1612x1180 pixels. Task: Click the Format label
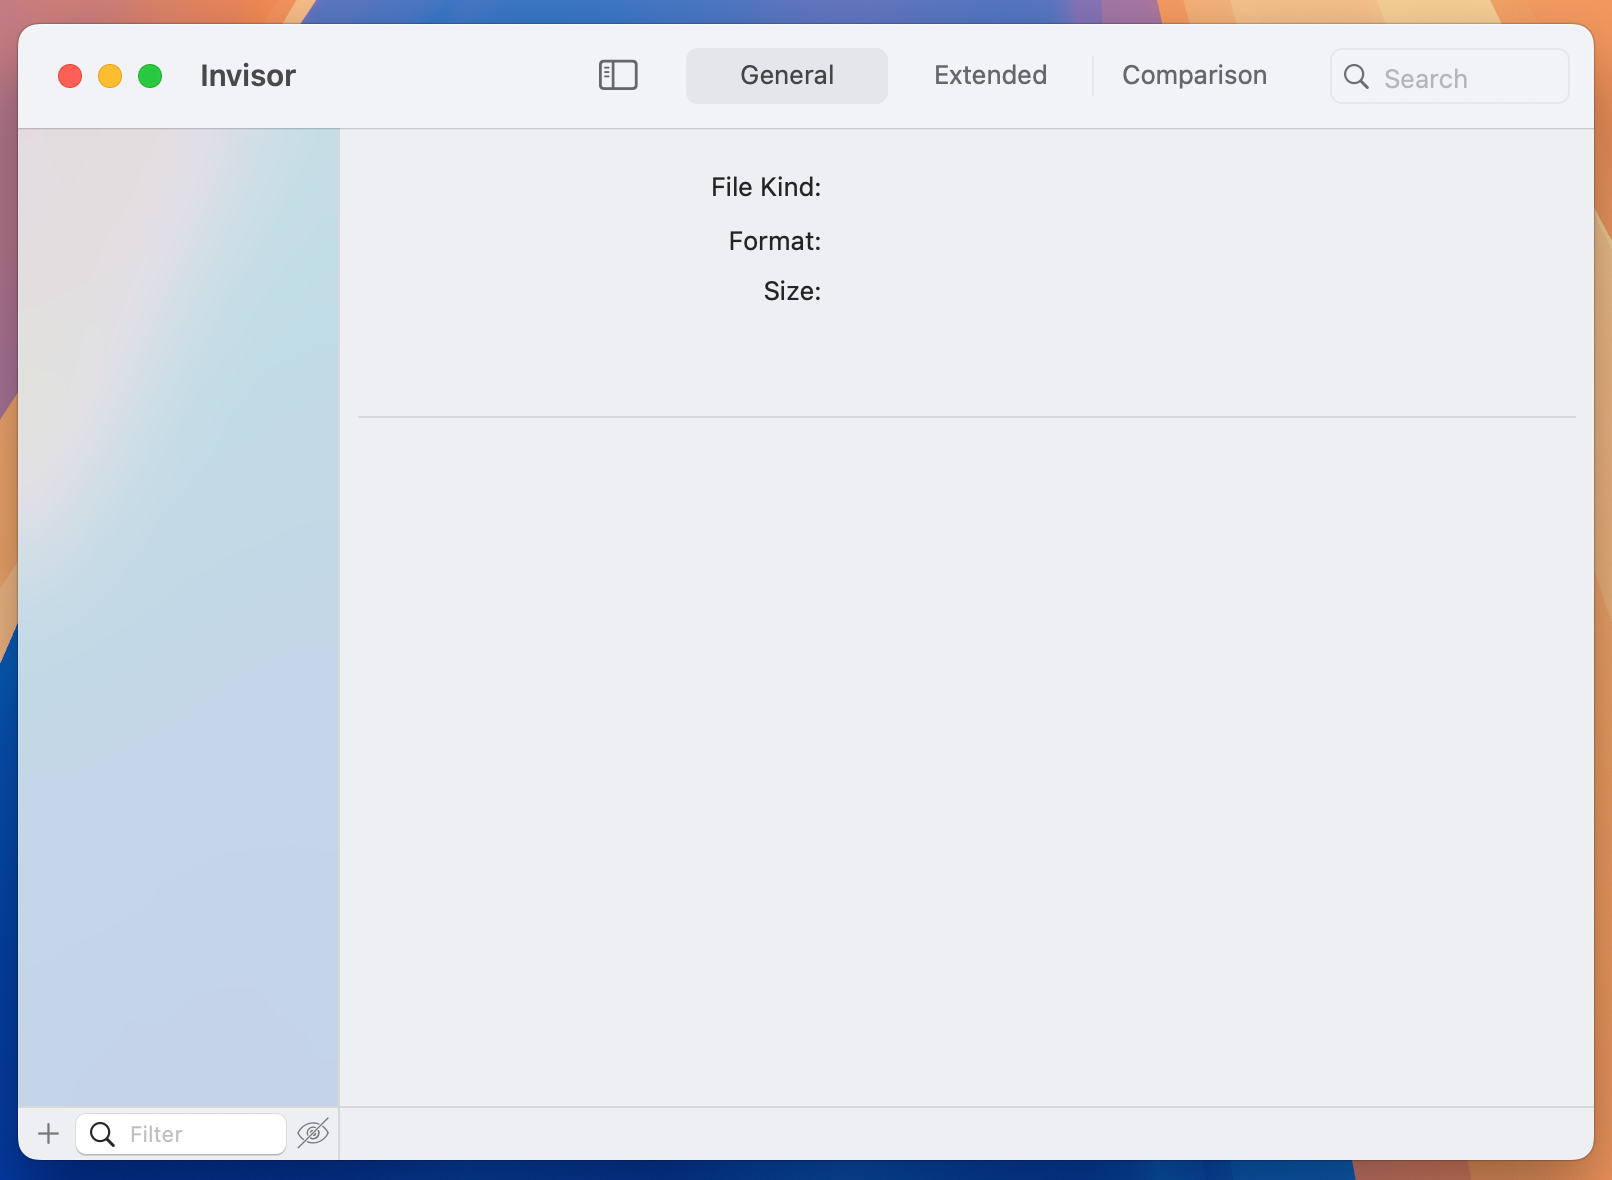tap(775, 241)
